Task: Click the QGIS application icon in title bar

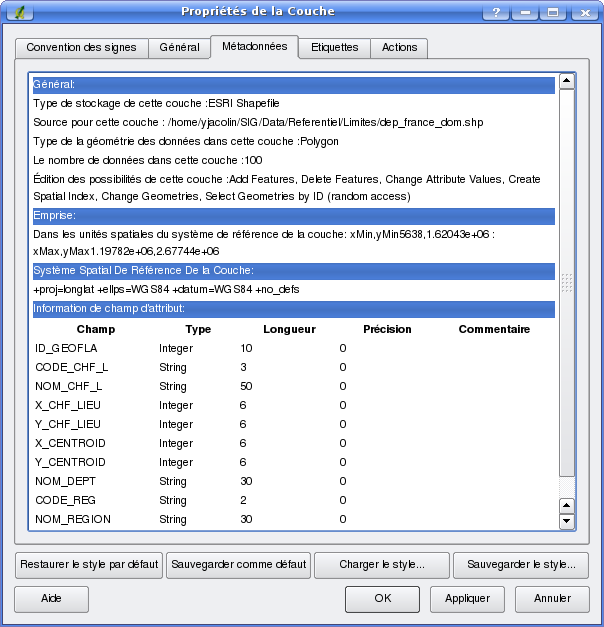Action: click(x=16, y=11)
